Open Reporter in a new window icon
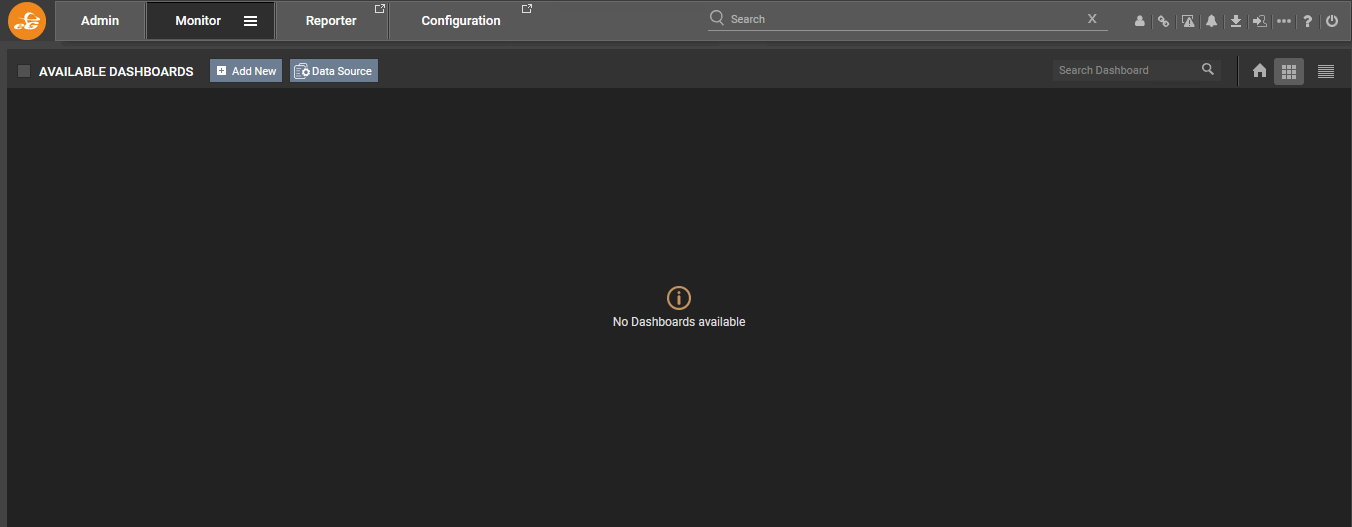This screenshot has width=1352, height=527. 379,9
